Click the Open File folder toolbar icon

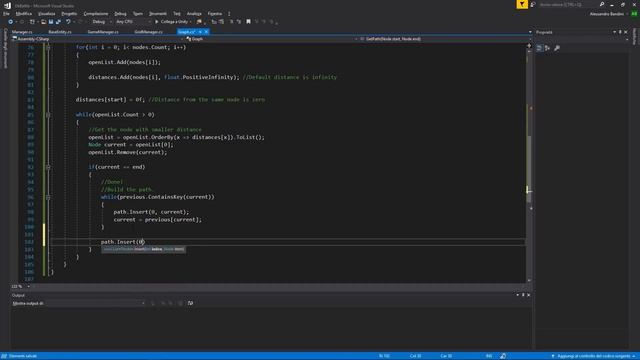coord(43,22)
